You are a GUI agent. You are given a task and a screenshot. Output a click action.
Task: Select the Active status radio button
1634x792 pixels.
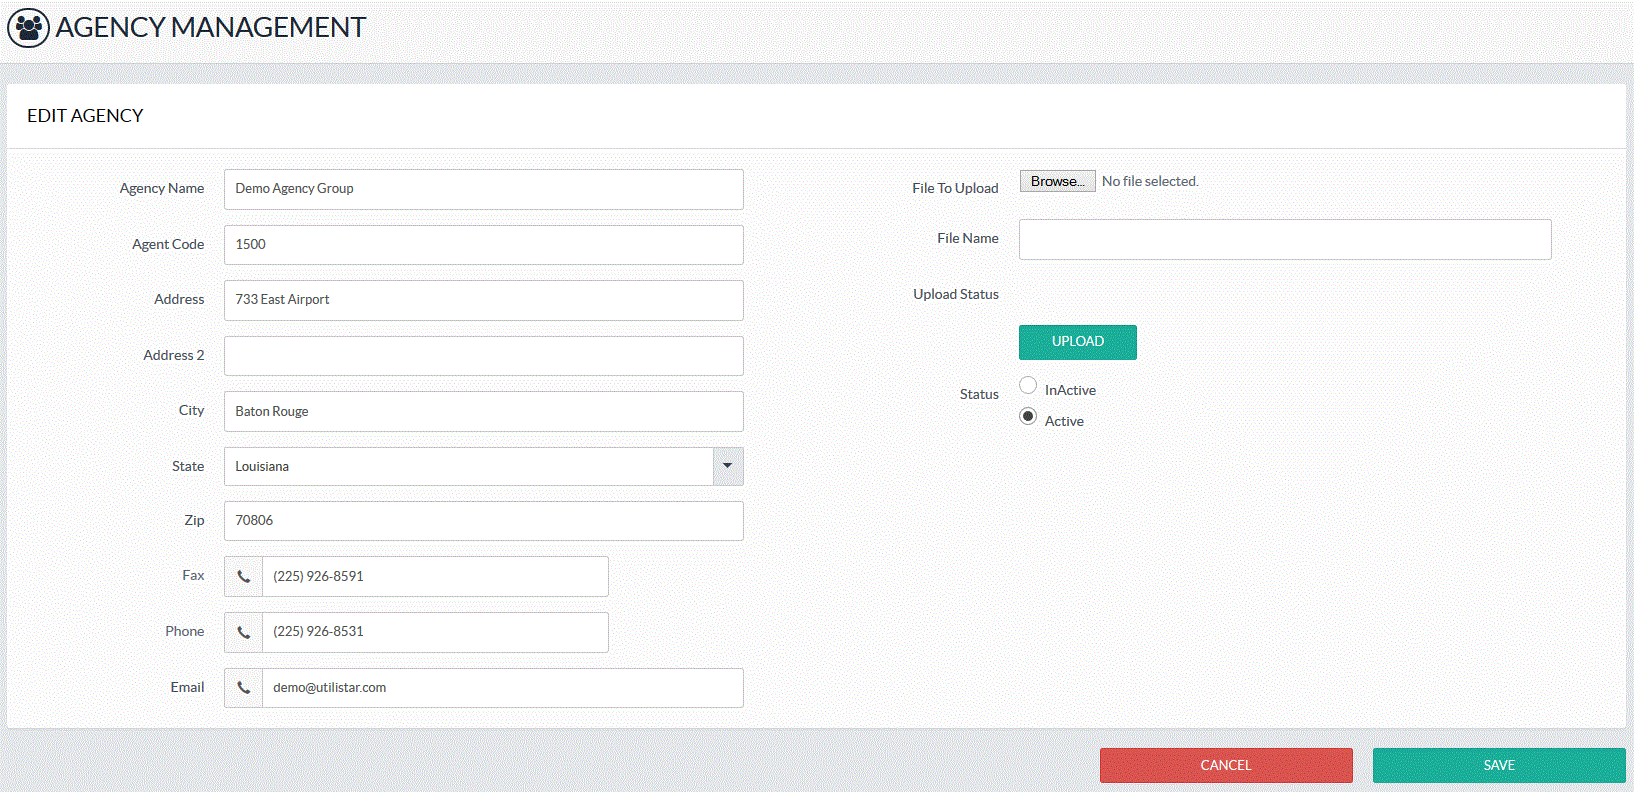pos(1028,416)
